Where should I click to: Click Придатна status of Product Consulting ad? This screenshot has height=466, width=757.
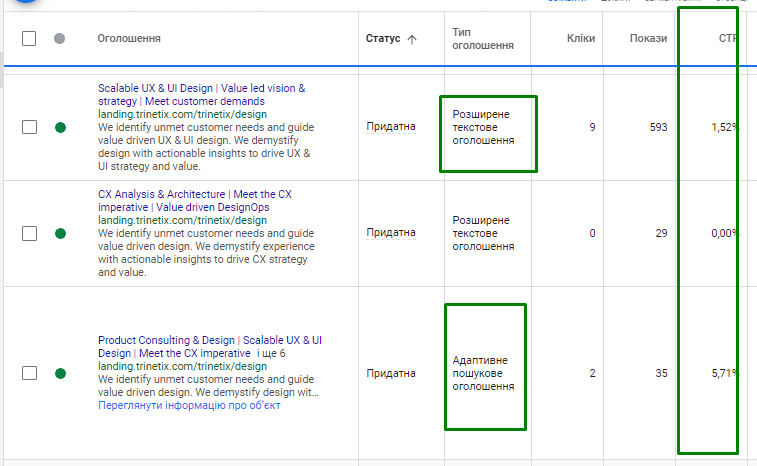pyautogui.click(x=391, y=373)
